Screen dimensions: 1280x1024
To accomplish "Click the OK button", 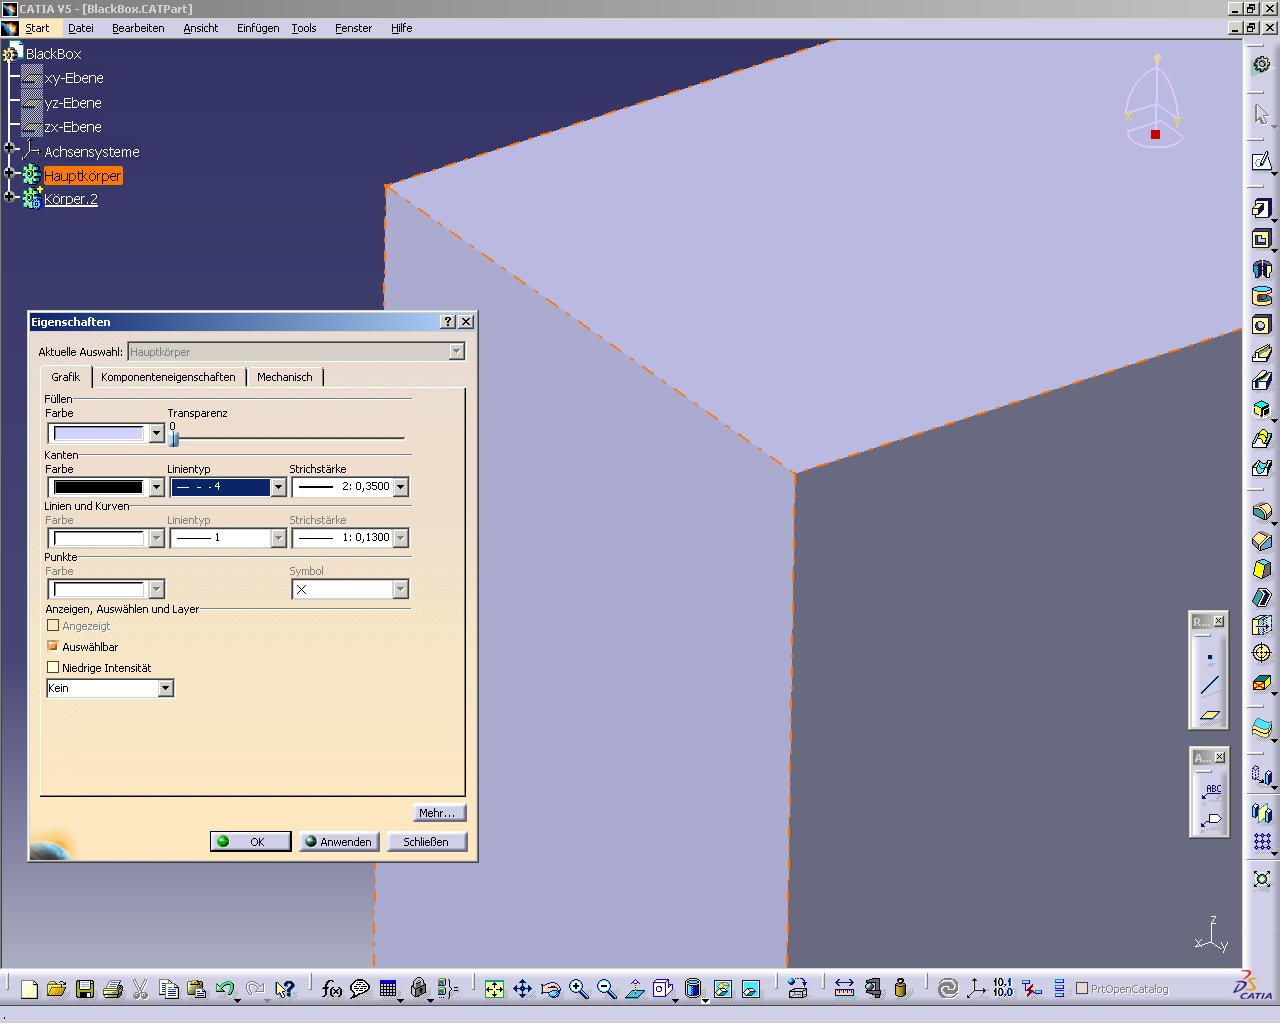I will pos(251,842).
